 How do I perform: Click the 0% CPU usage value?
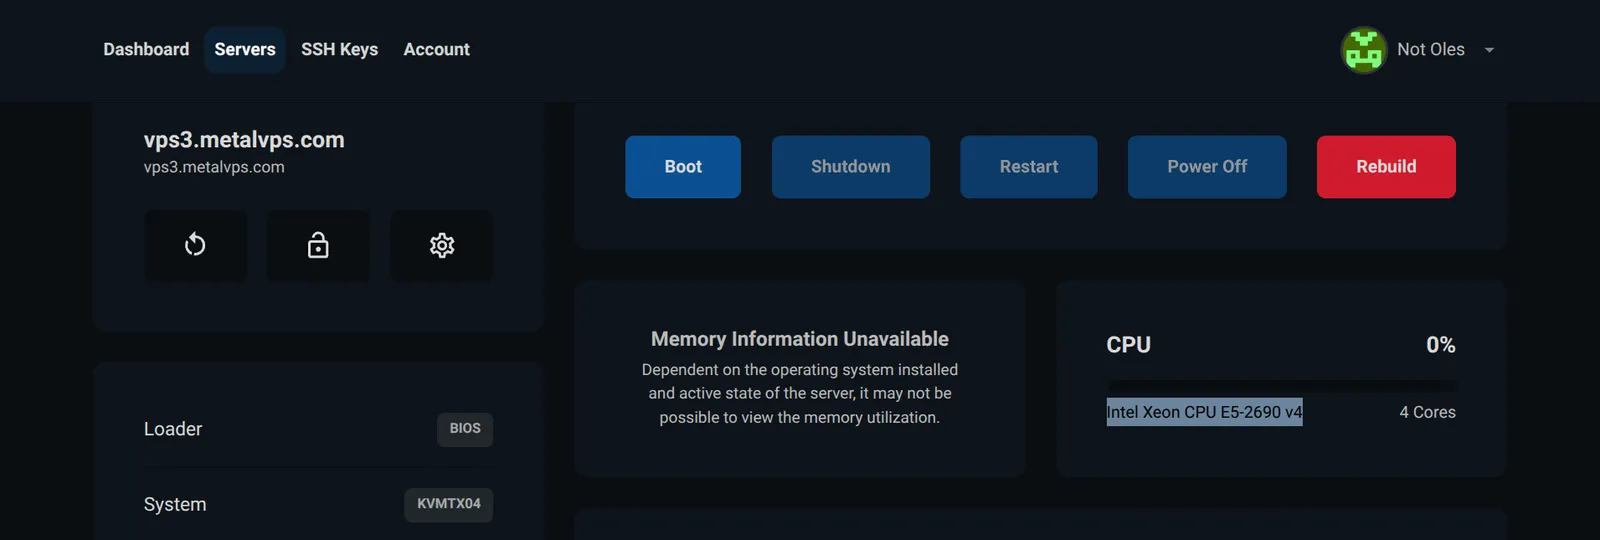(1440, 345)
